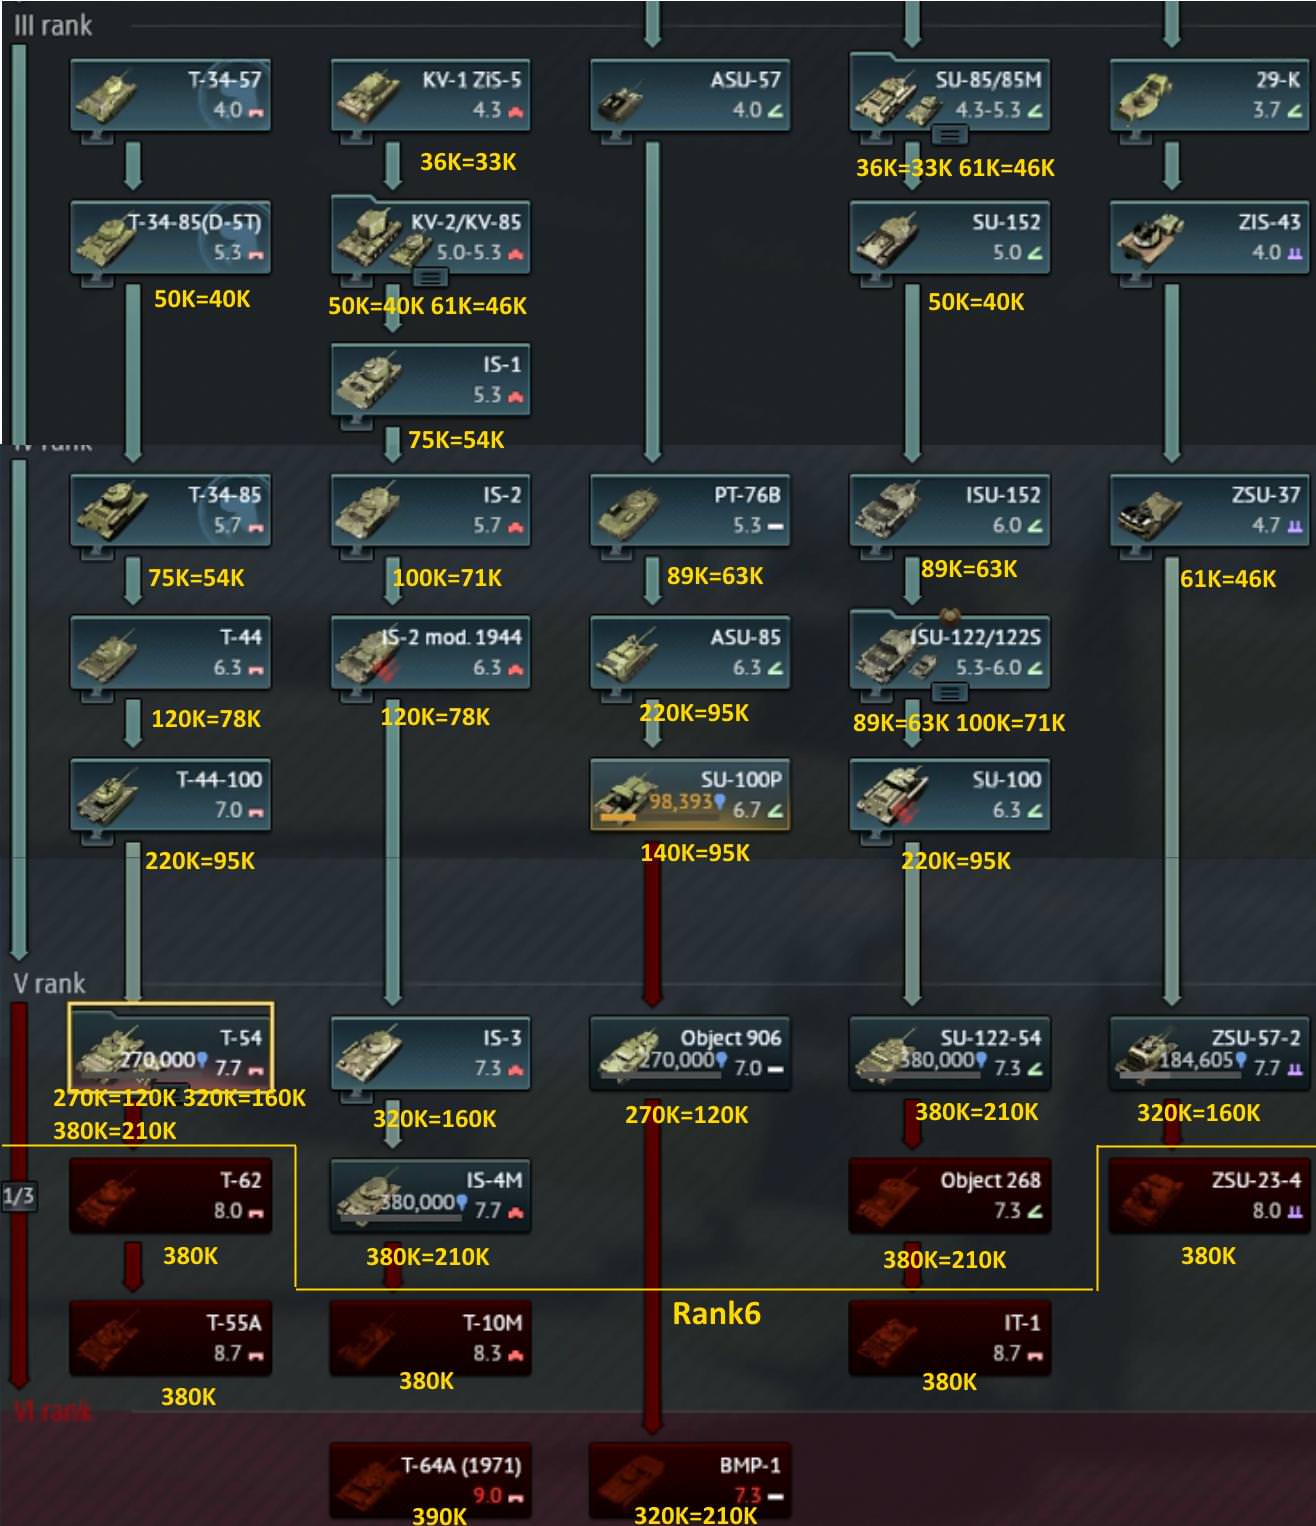The height and width of the screenshot is (1526, 1316).
Task: Select the T-34-85 medium tank
Action: pos(170,509)
